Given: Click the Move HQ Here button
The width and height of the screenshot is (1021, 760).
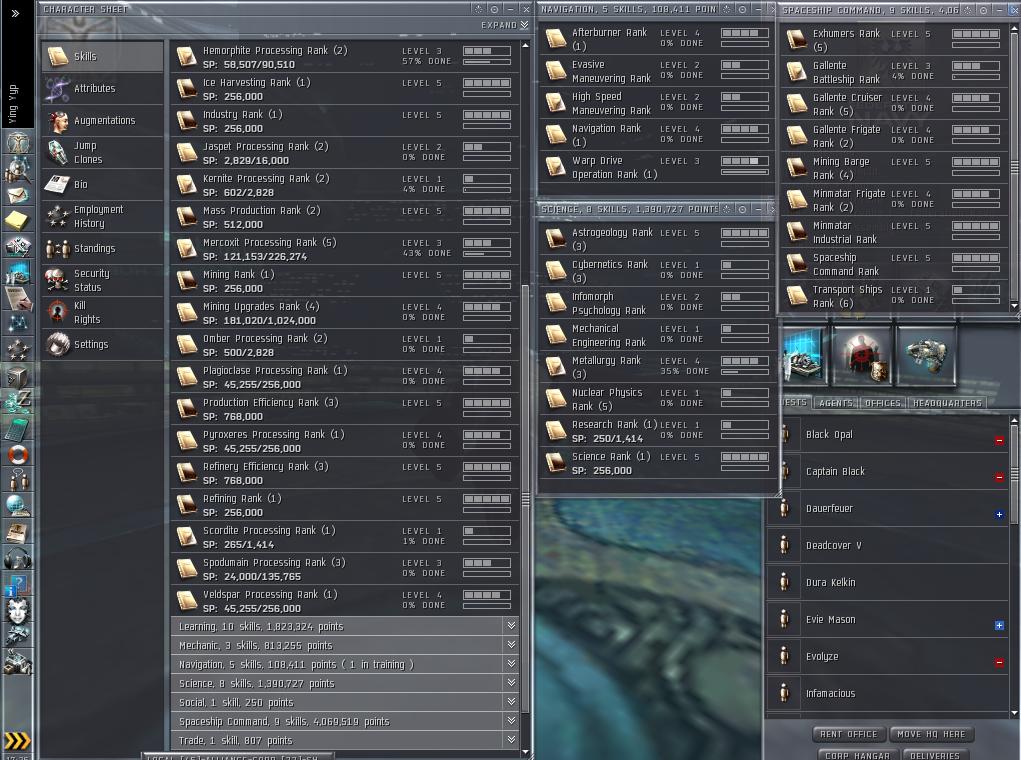Looking at the screenshot, I should 931,734.
